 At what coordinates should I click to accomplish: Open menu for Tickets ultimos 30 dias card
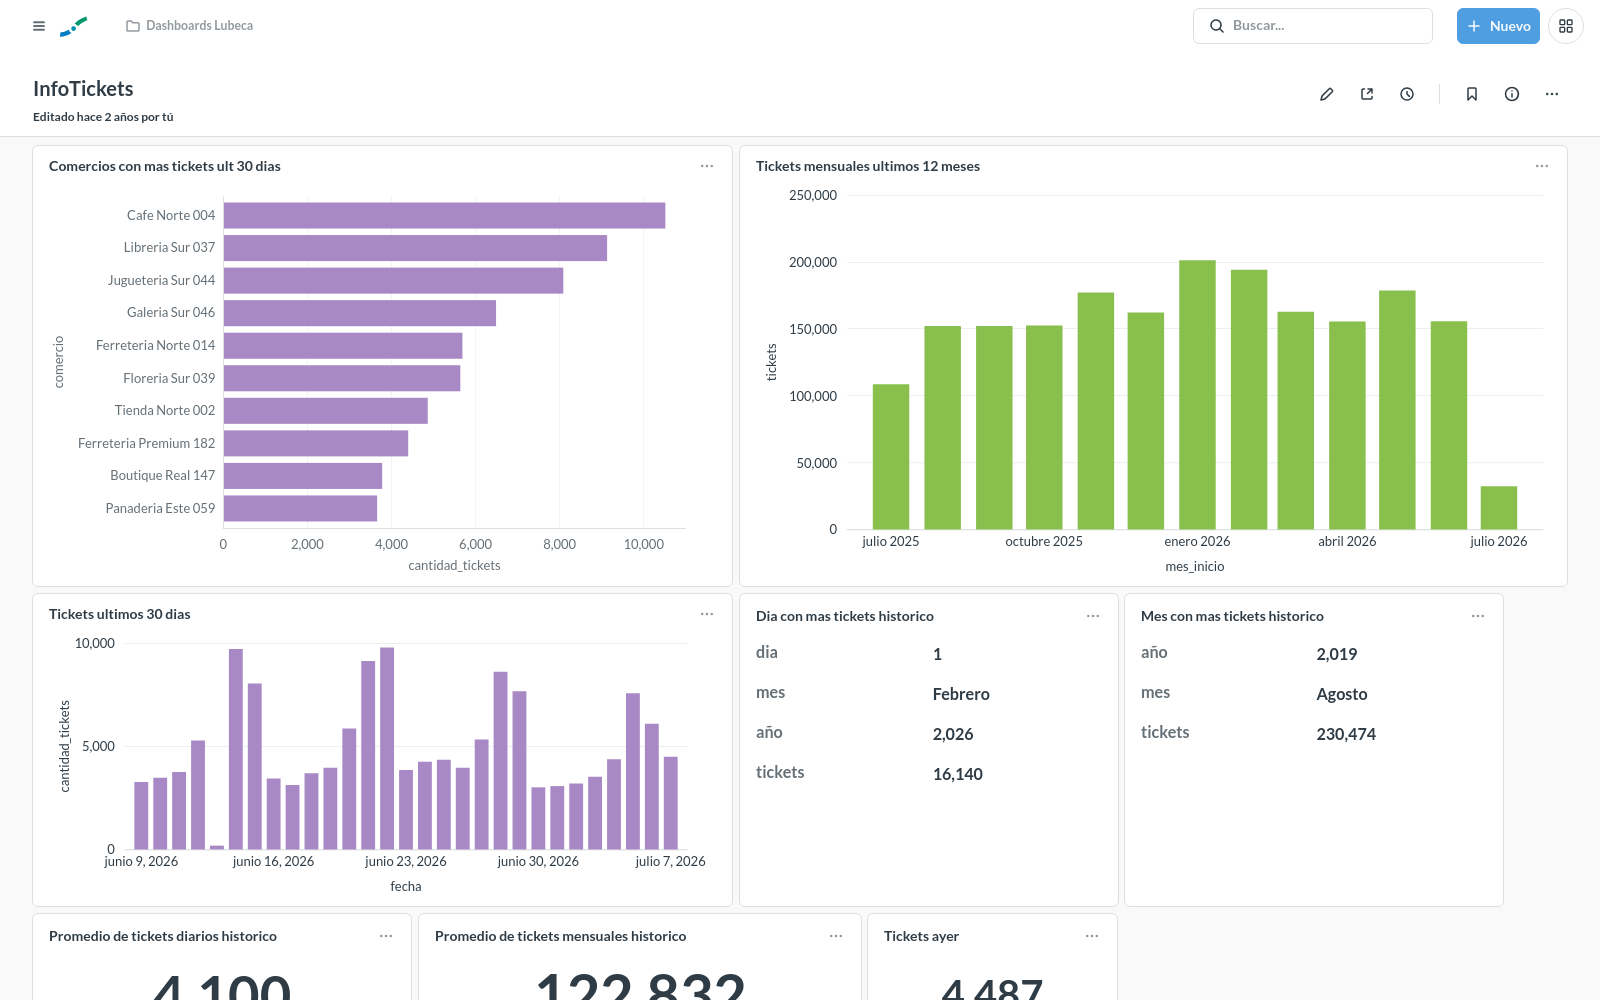[707, 614]
